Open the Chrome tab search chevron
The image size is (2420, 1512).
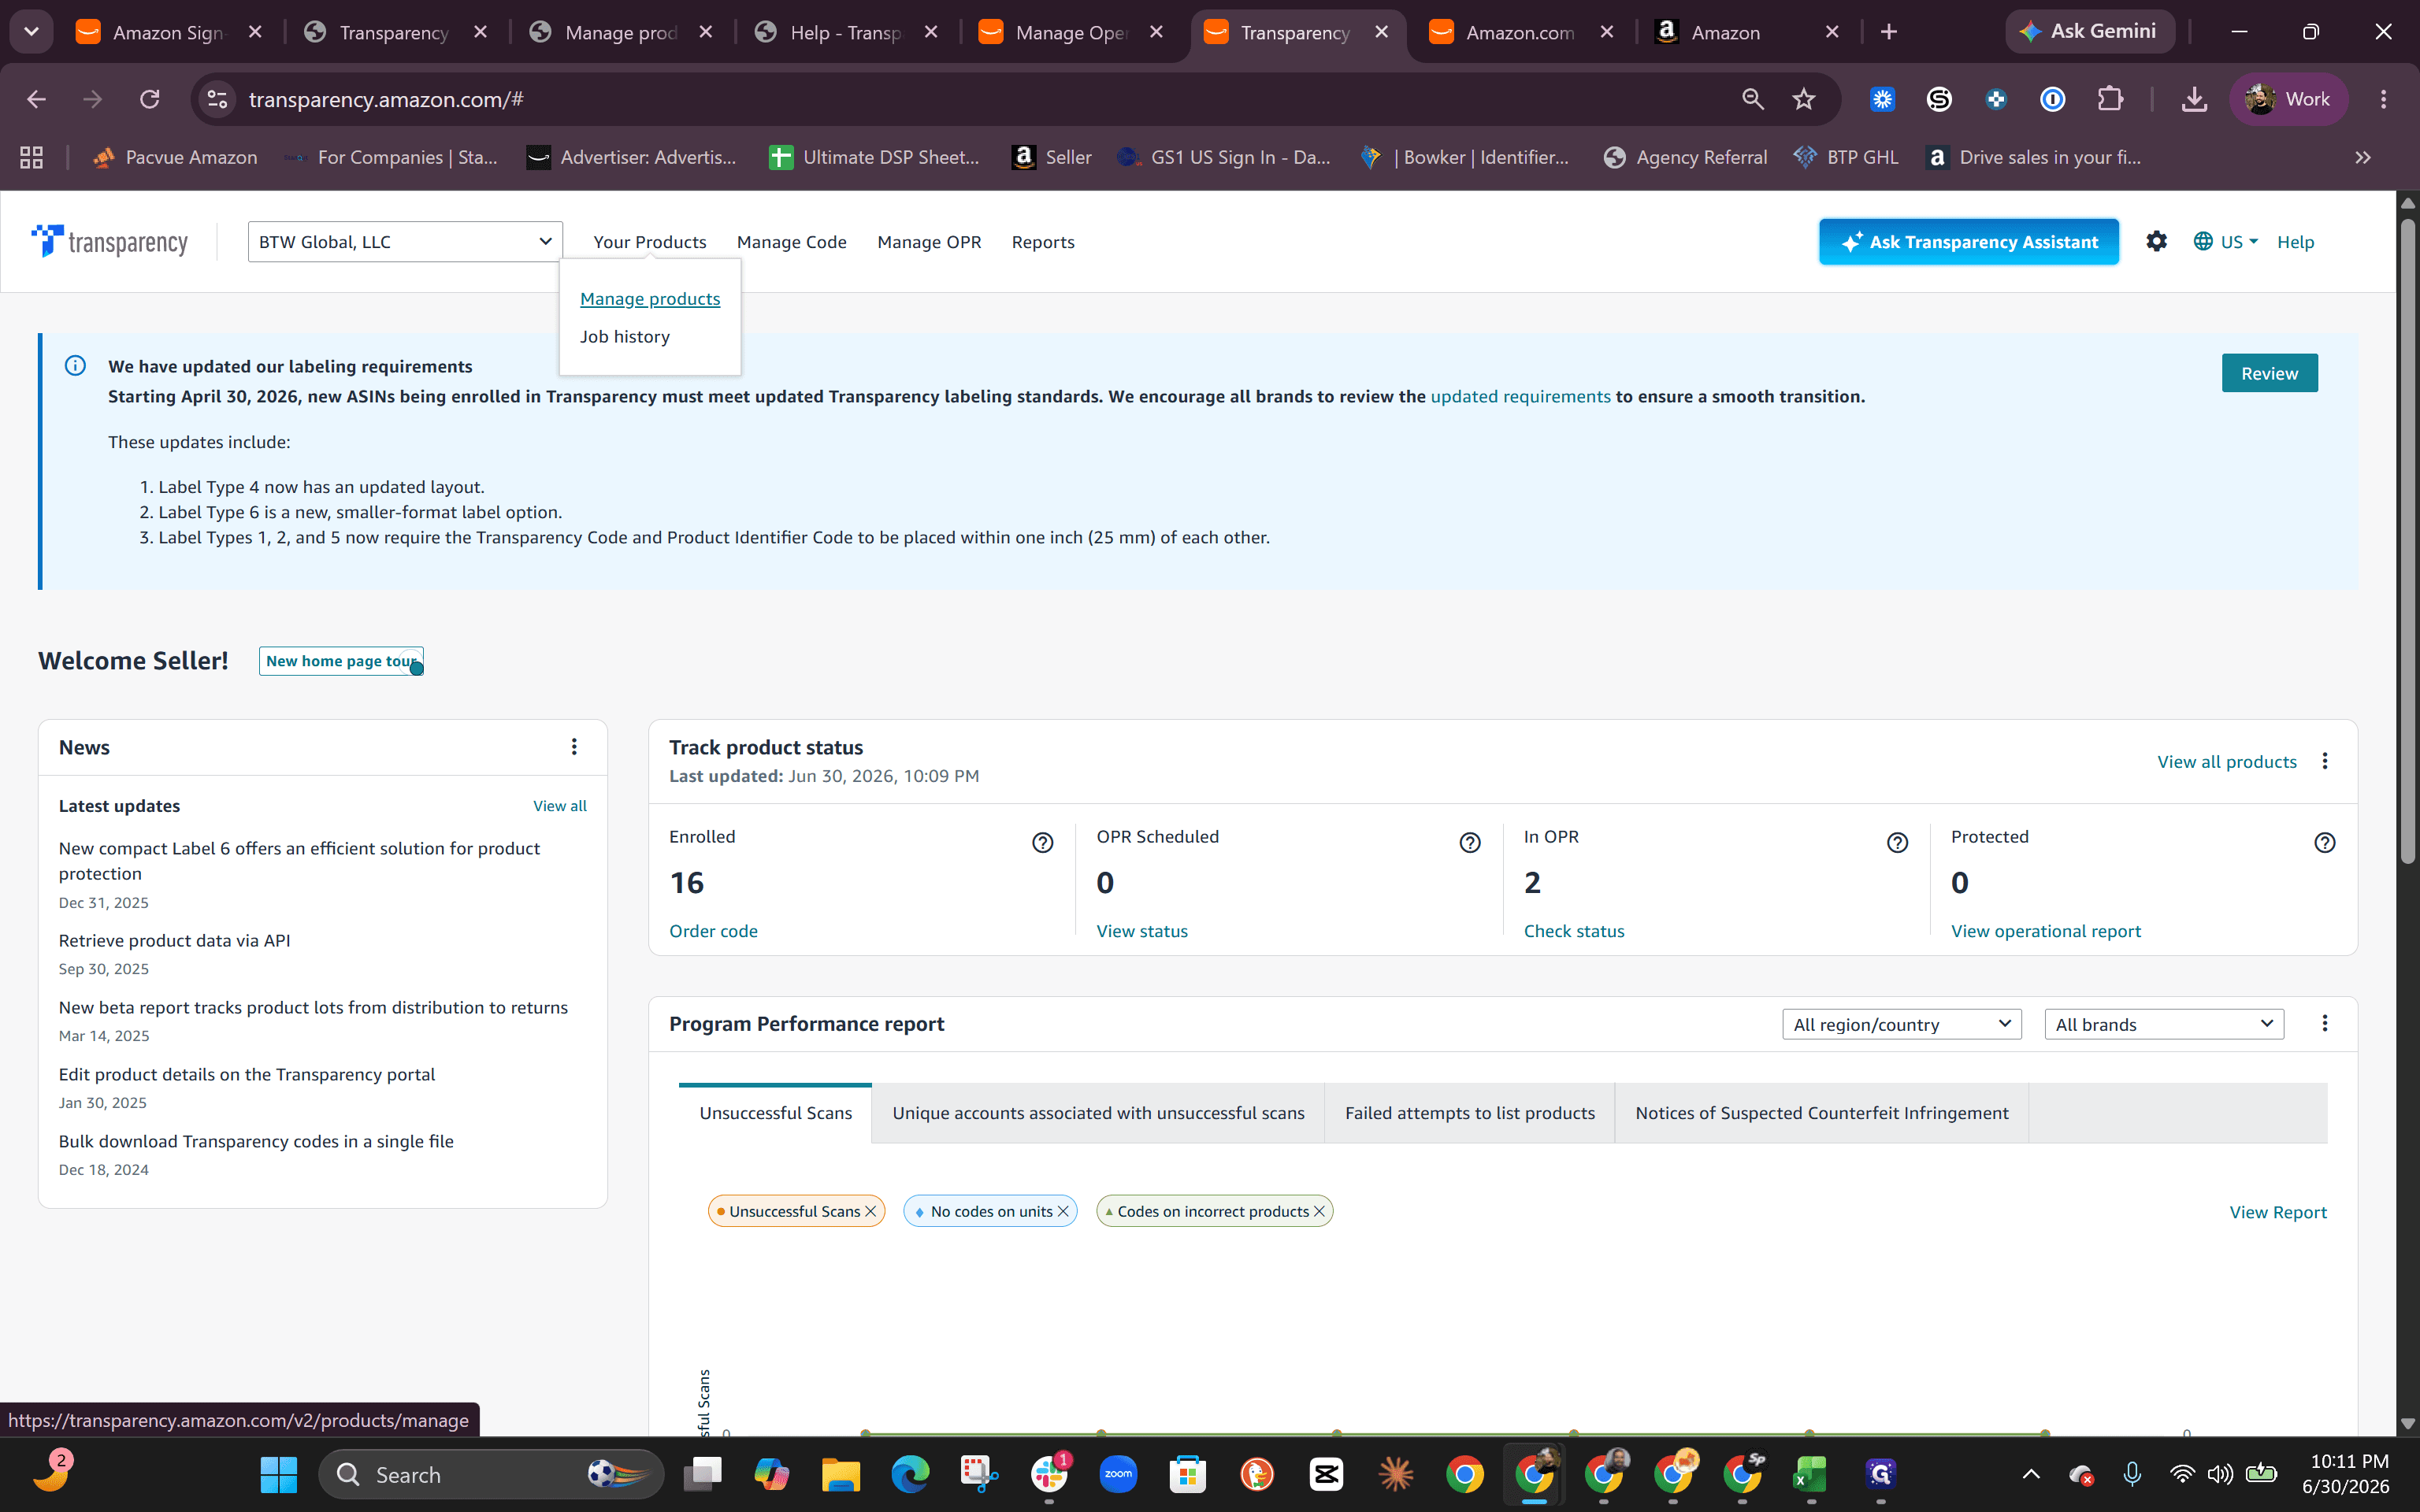pyautogui.click(x=31, y=32)
